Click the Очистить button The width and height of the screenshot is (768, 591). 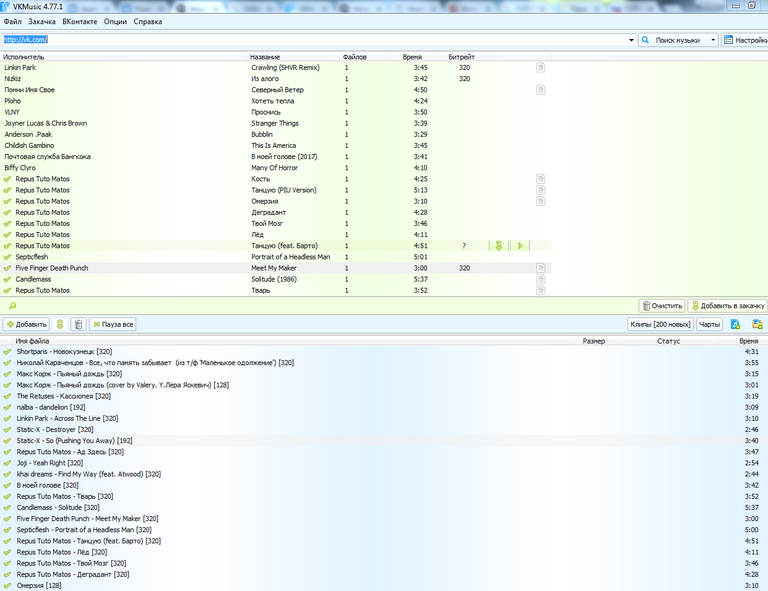pos(662,306)
